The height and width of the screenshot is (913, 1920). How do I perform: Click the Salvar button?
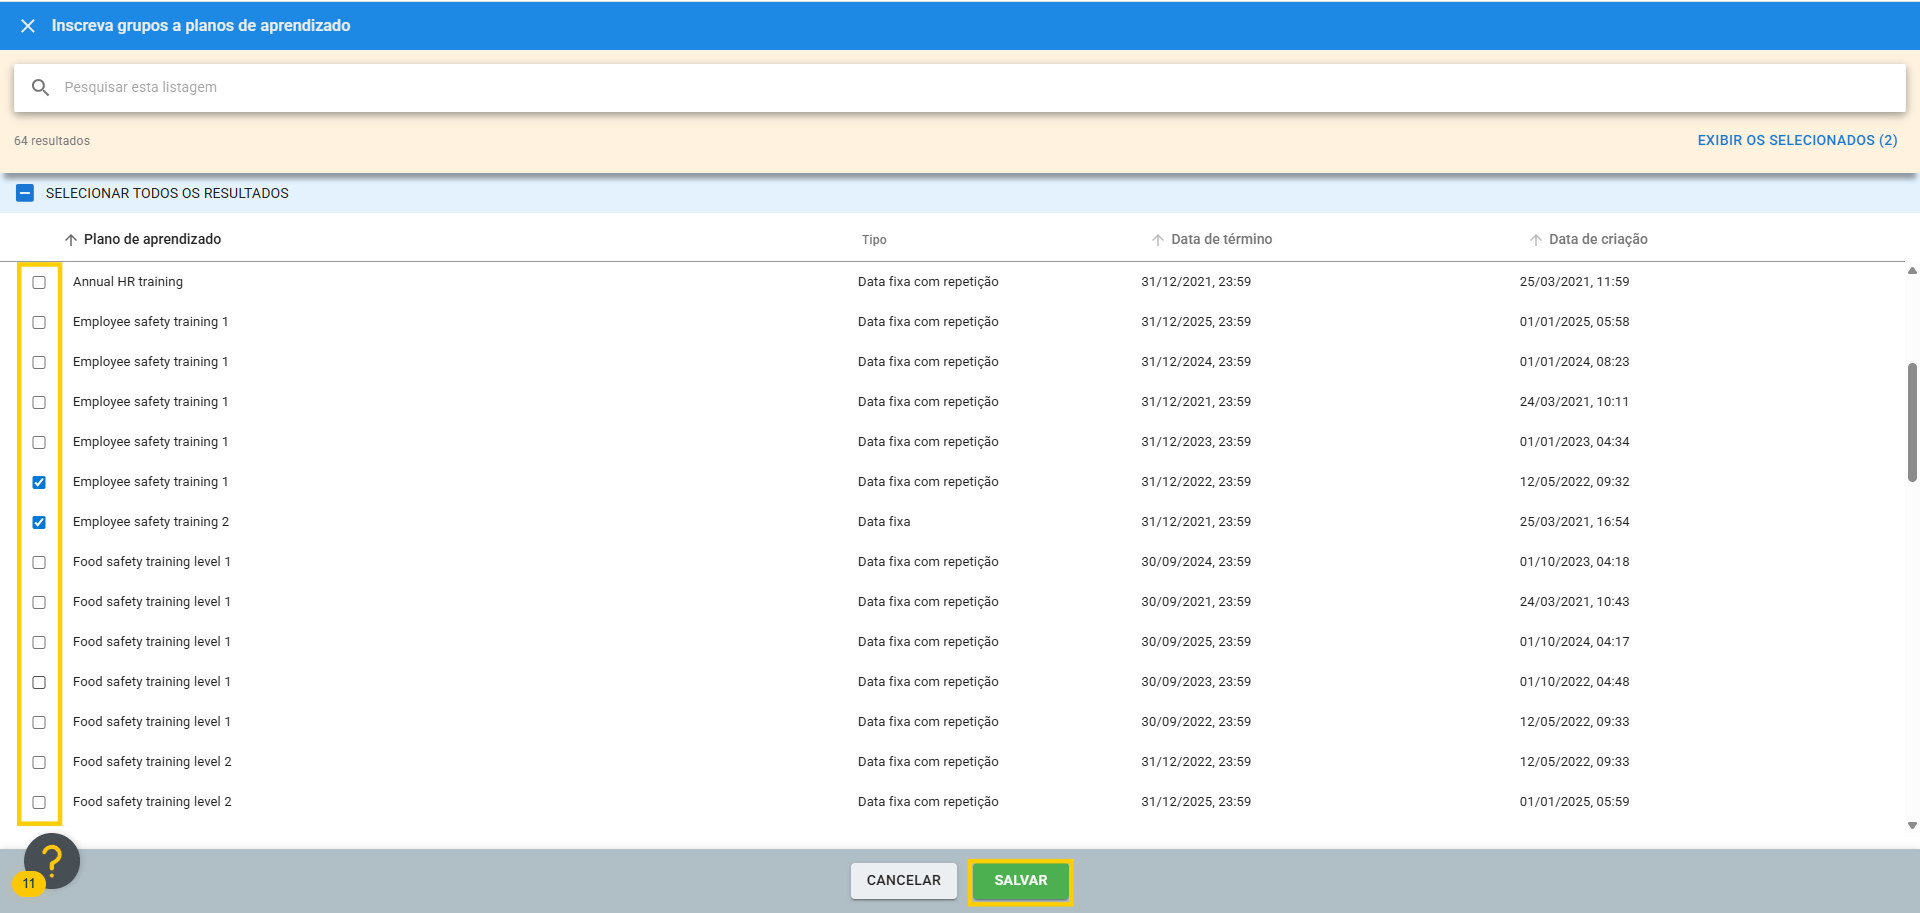click(1020, 881)
